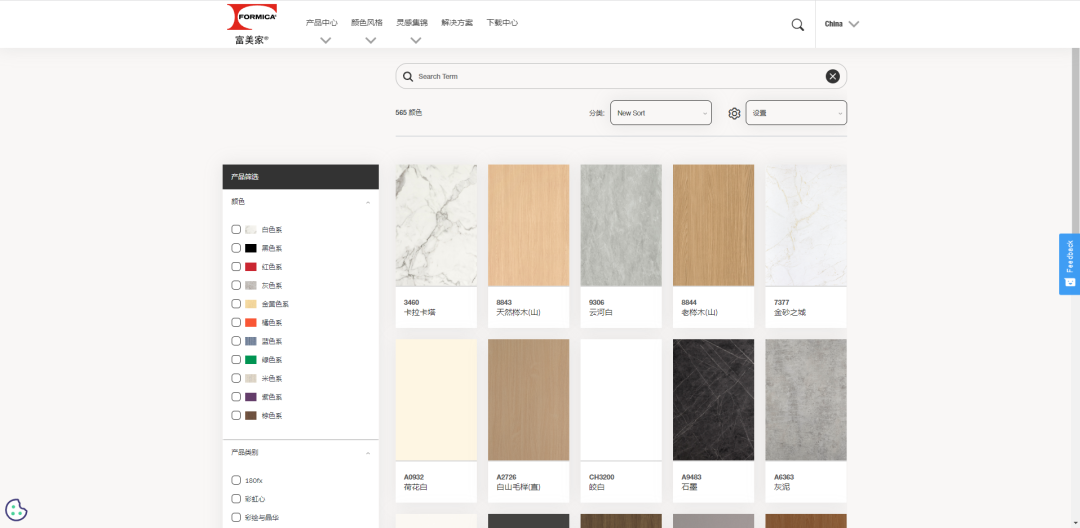Image resolution: width=1080 pixels, height=528 pixels.
Task: Go to 下载中心 page
Action: pyautogui.click(x=502, y=23)
